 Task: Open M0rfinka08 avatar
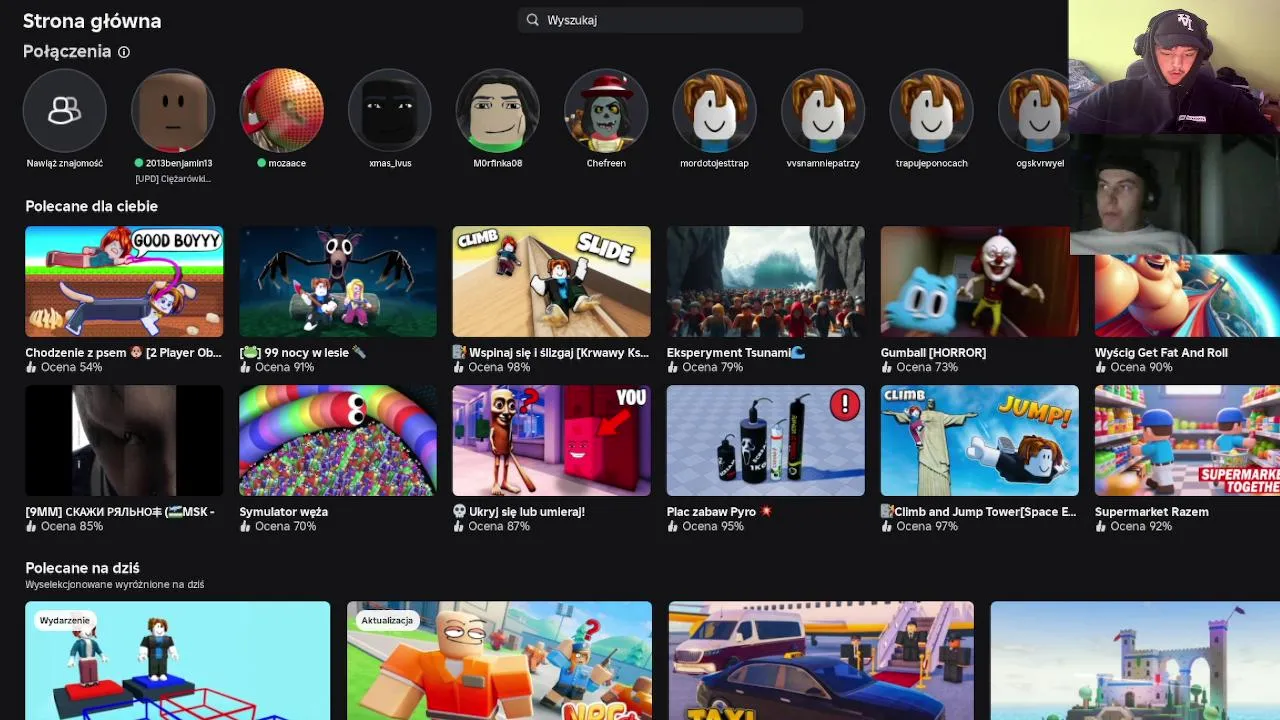[x=498, y=110]
